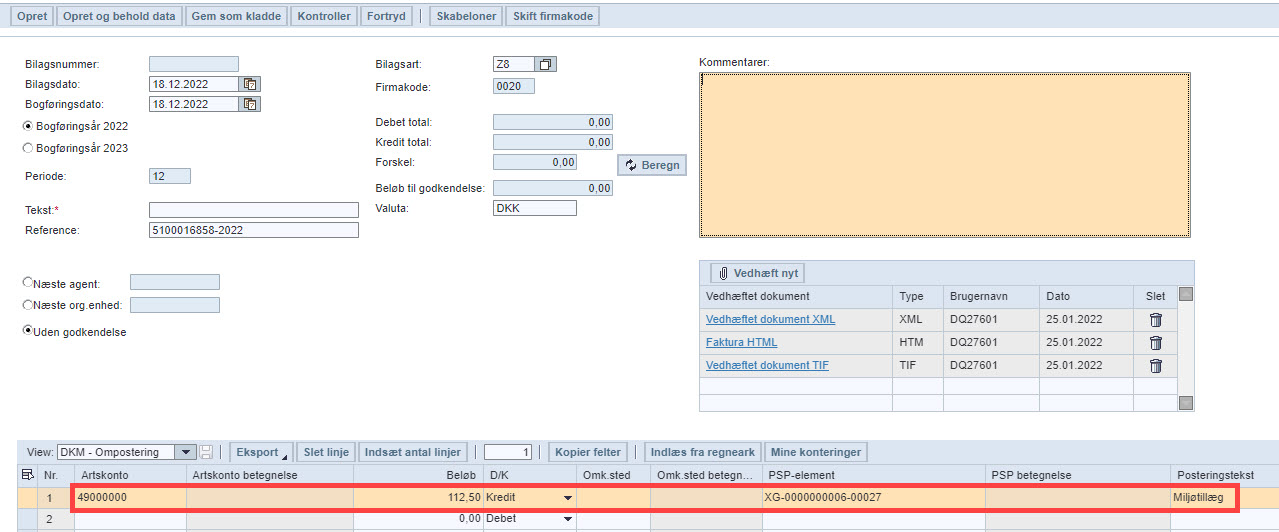Click the Beregn button

652,165
